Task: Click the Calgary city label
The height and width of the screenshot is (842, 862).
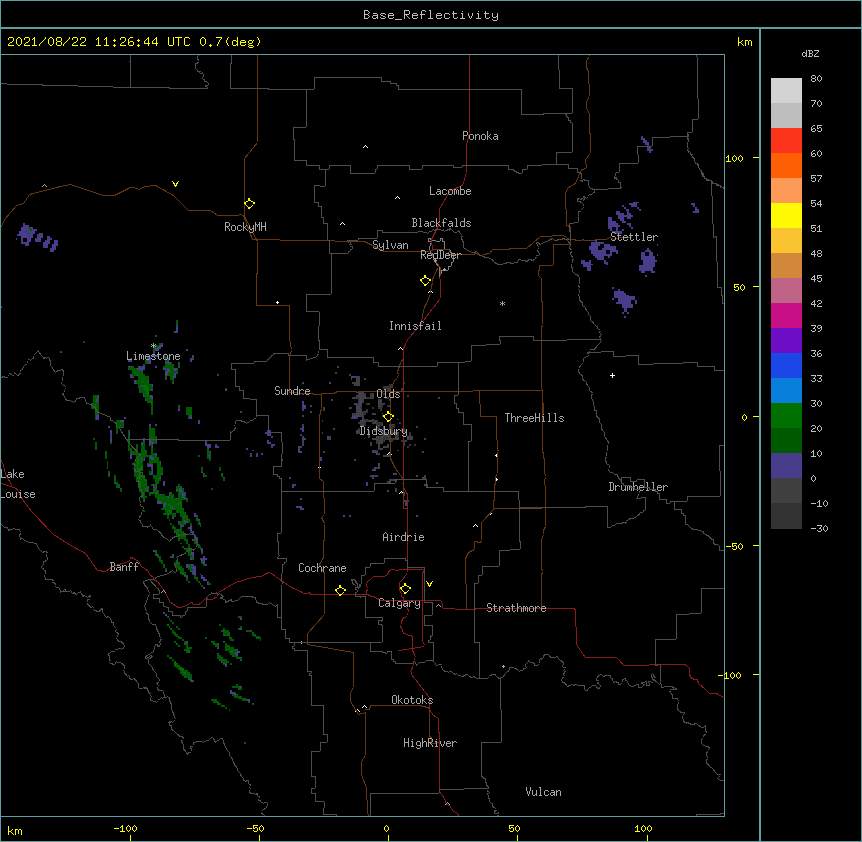Action: tap(399, 603)
